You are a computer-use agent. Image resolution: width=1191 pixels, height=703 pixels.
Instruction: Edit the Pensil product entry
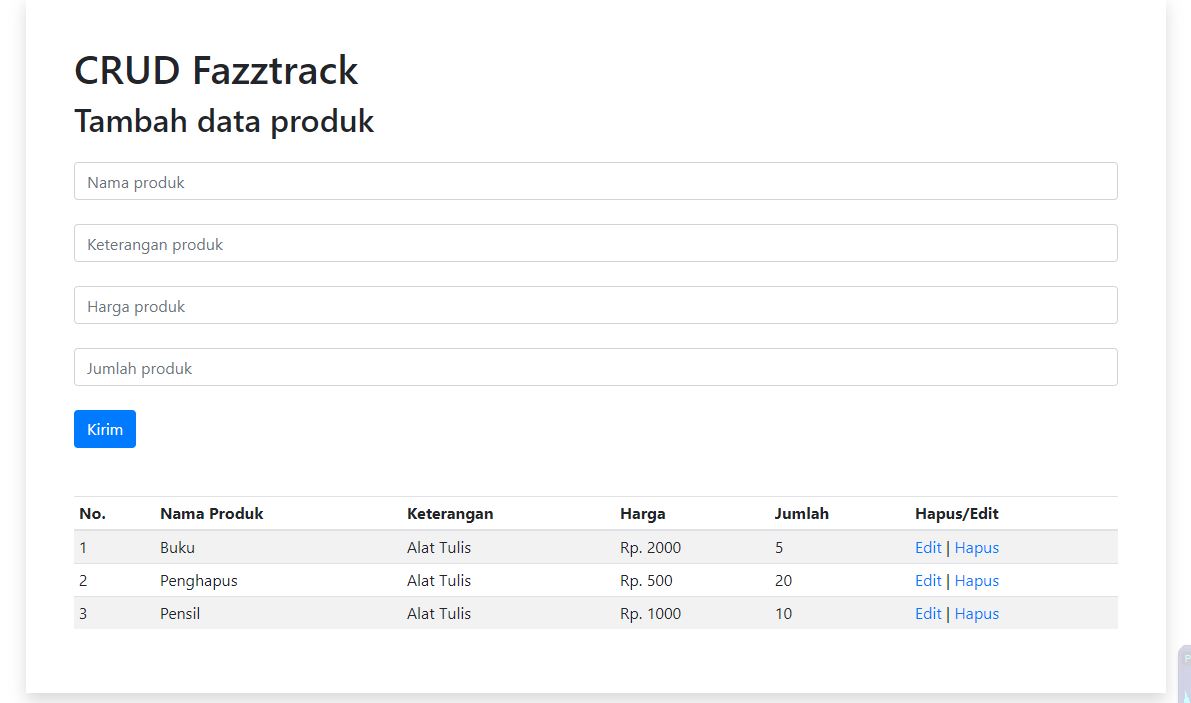pyautogui.click(x=928, y=613)
